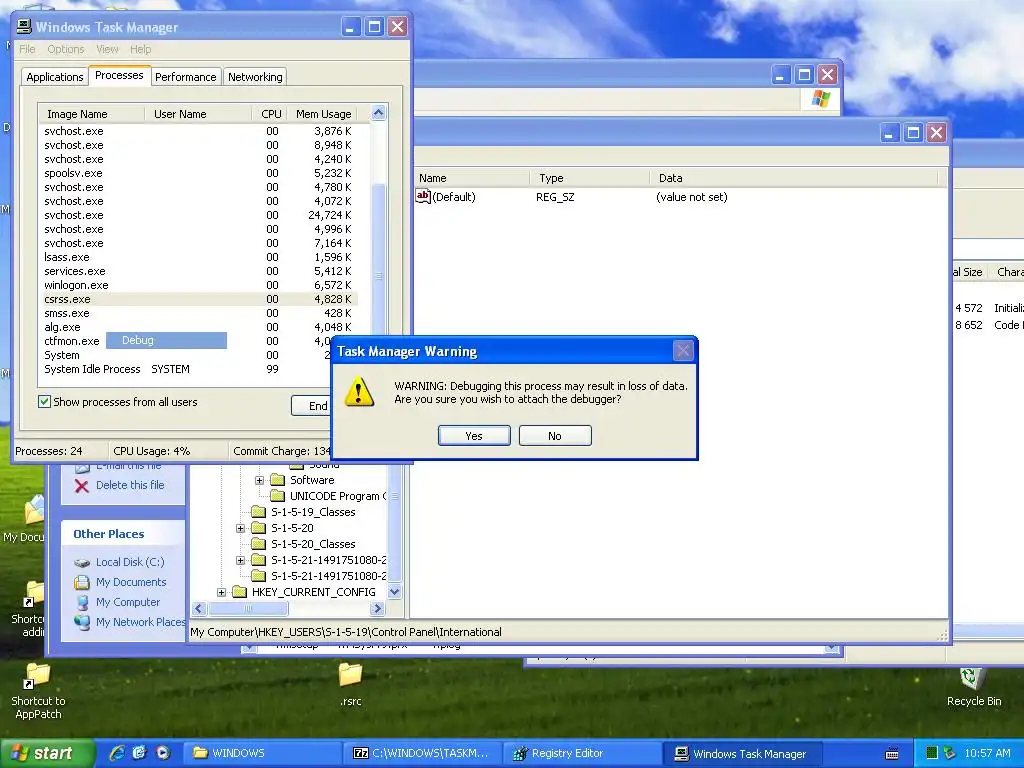Open Task Manager Options menu
This screenshot has height=768, width=1024.
point(65,49)
